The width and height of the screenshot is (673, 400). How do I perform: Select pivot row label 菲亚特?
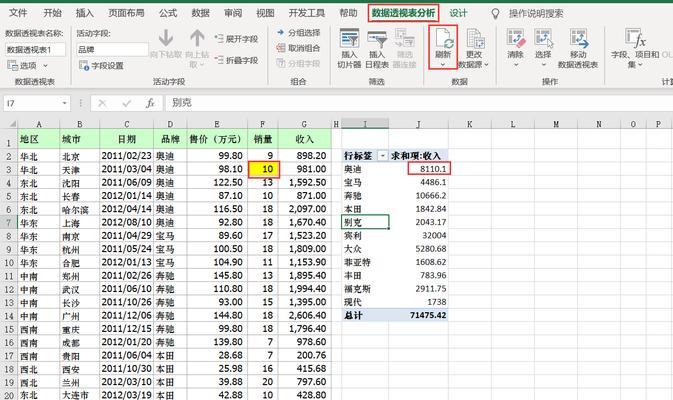click(365, 262)
